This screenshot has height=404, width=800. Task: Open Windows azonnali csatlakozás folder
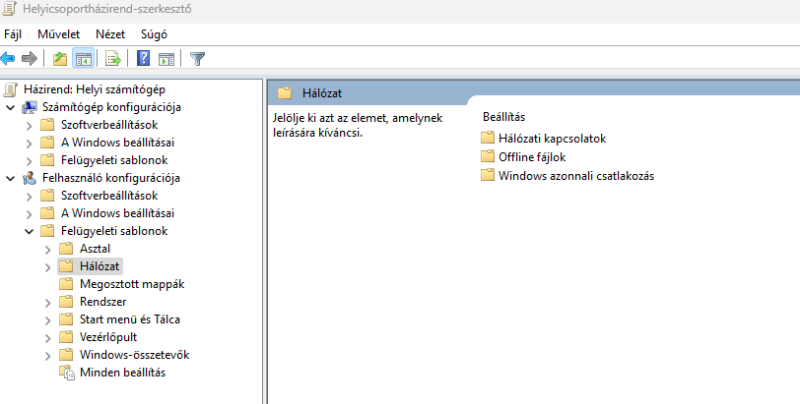(576, 175)
